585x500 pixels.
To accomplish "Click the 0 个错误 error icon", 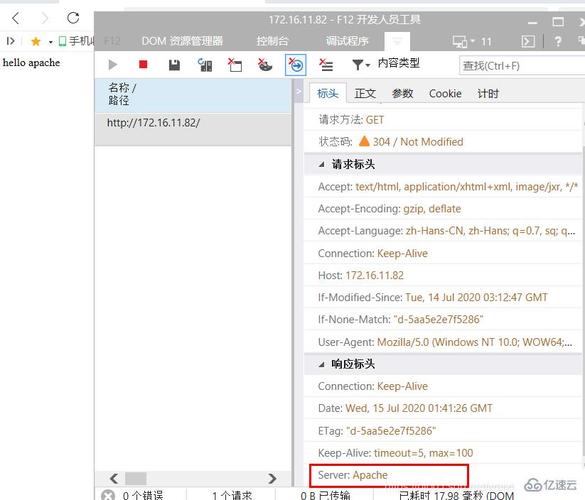I will 108,495.
